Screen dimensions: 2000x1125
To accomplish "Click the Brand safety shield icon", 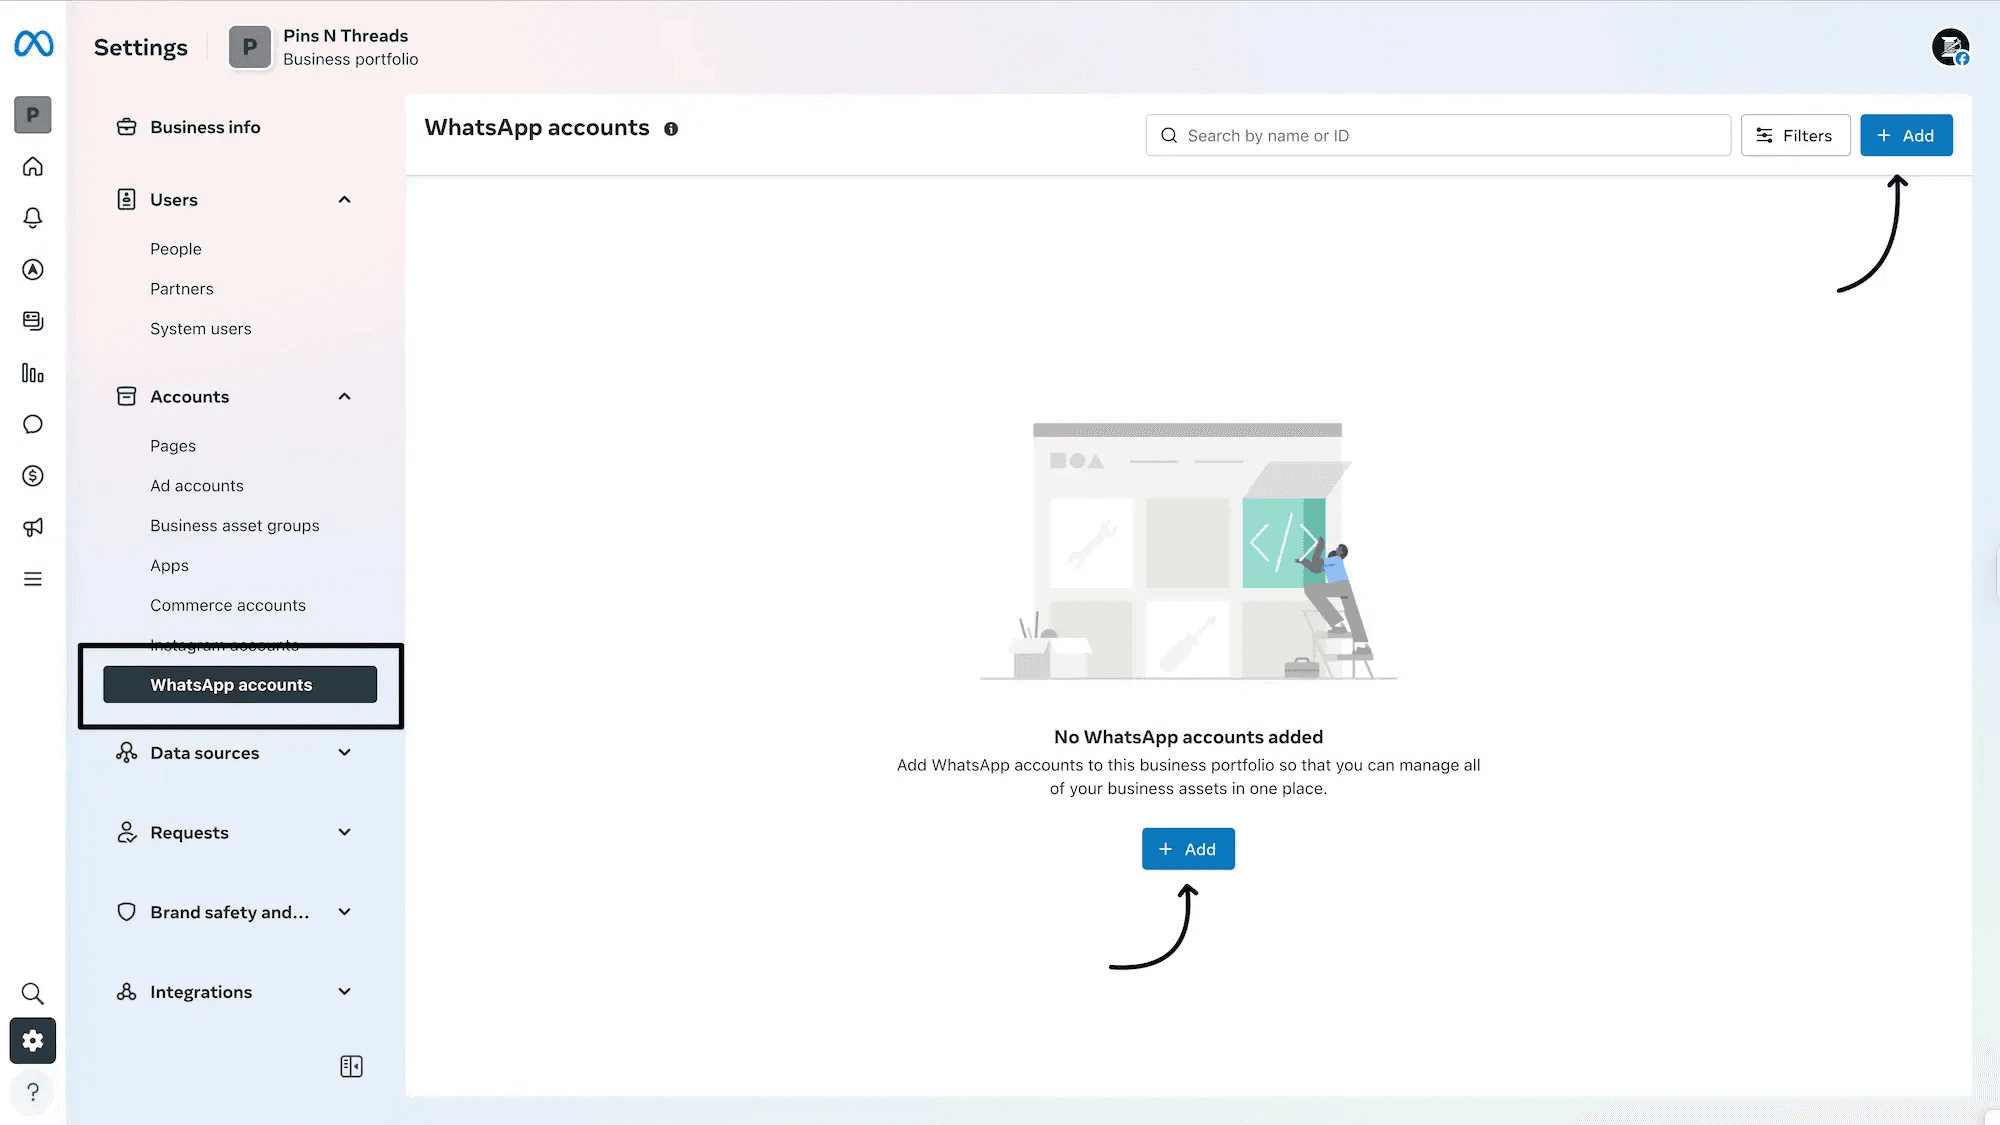I will (x=126, y=912).
